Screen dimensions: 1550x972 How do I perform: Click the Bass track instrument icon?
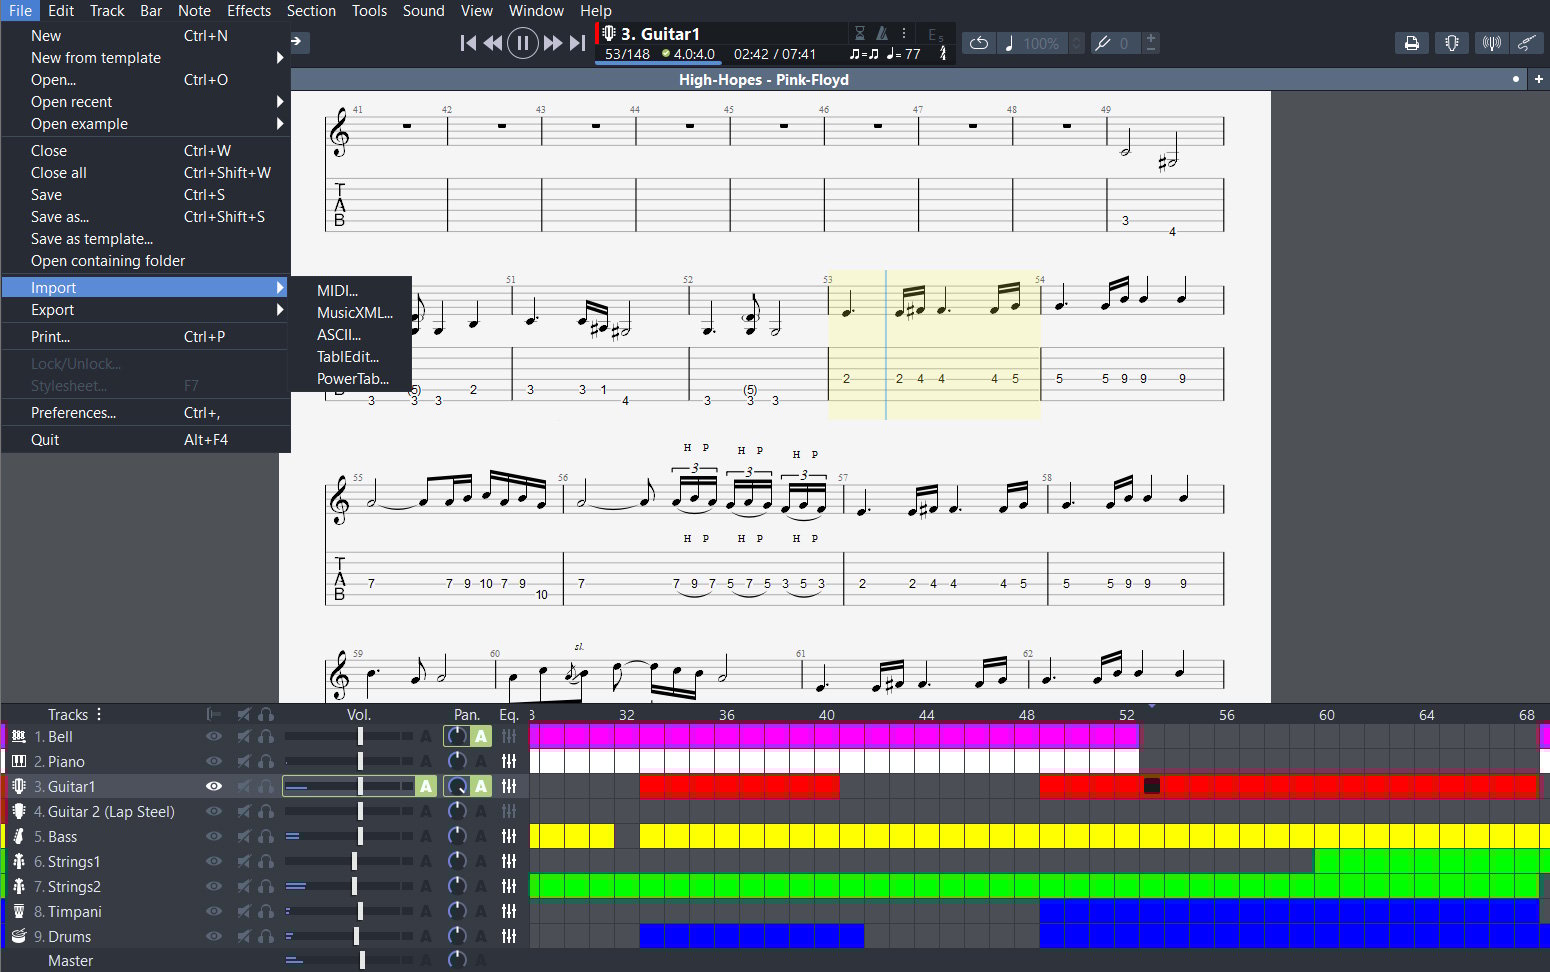tap(18, 836)
